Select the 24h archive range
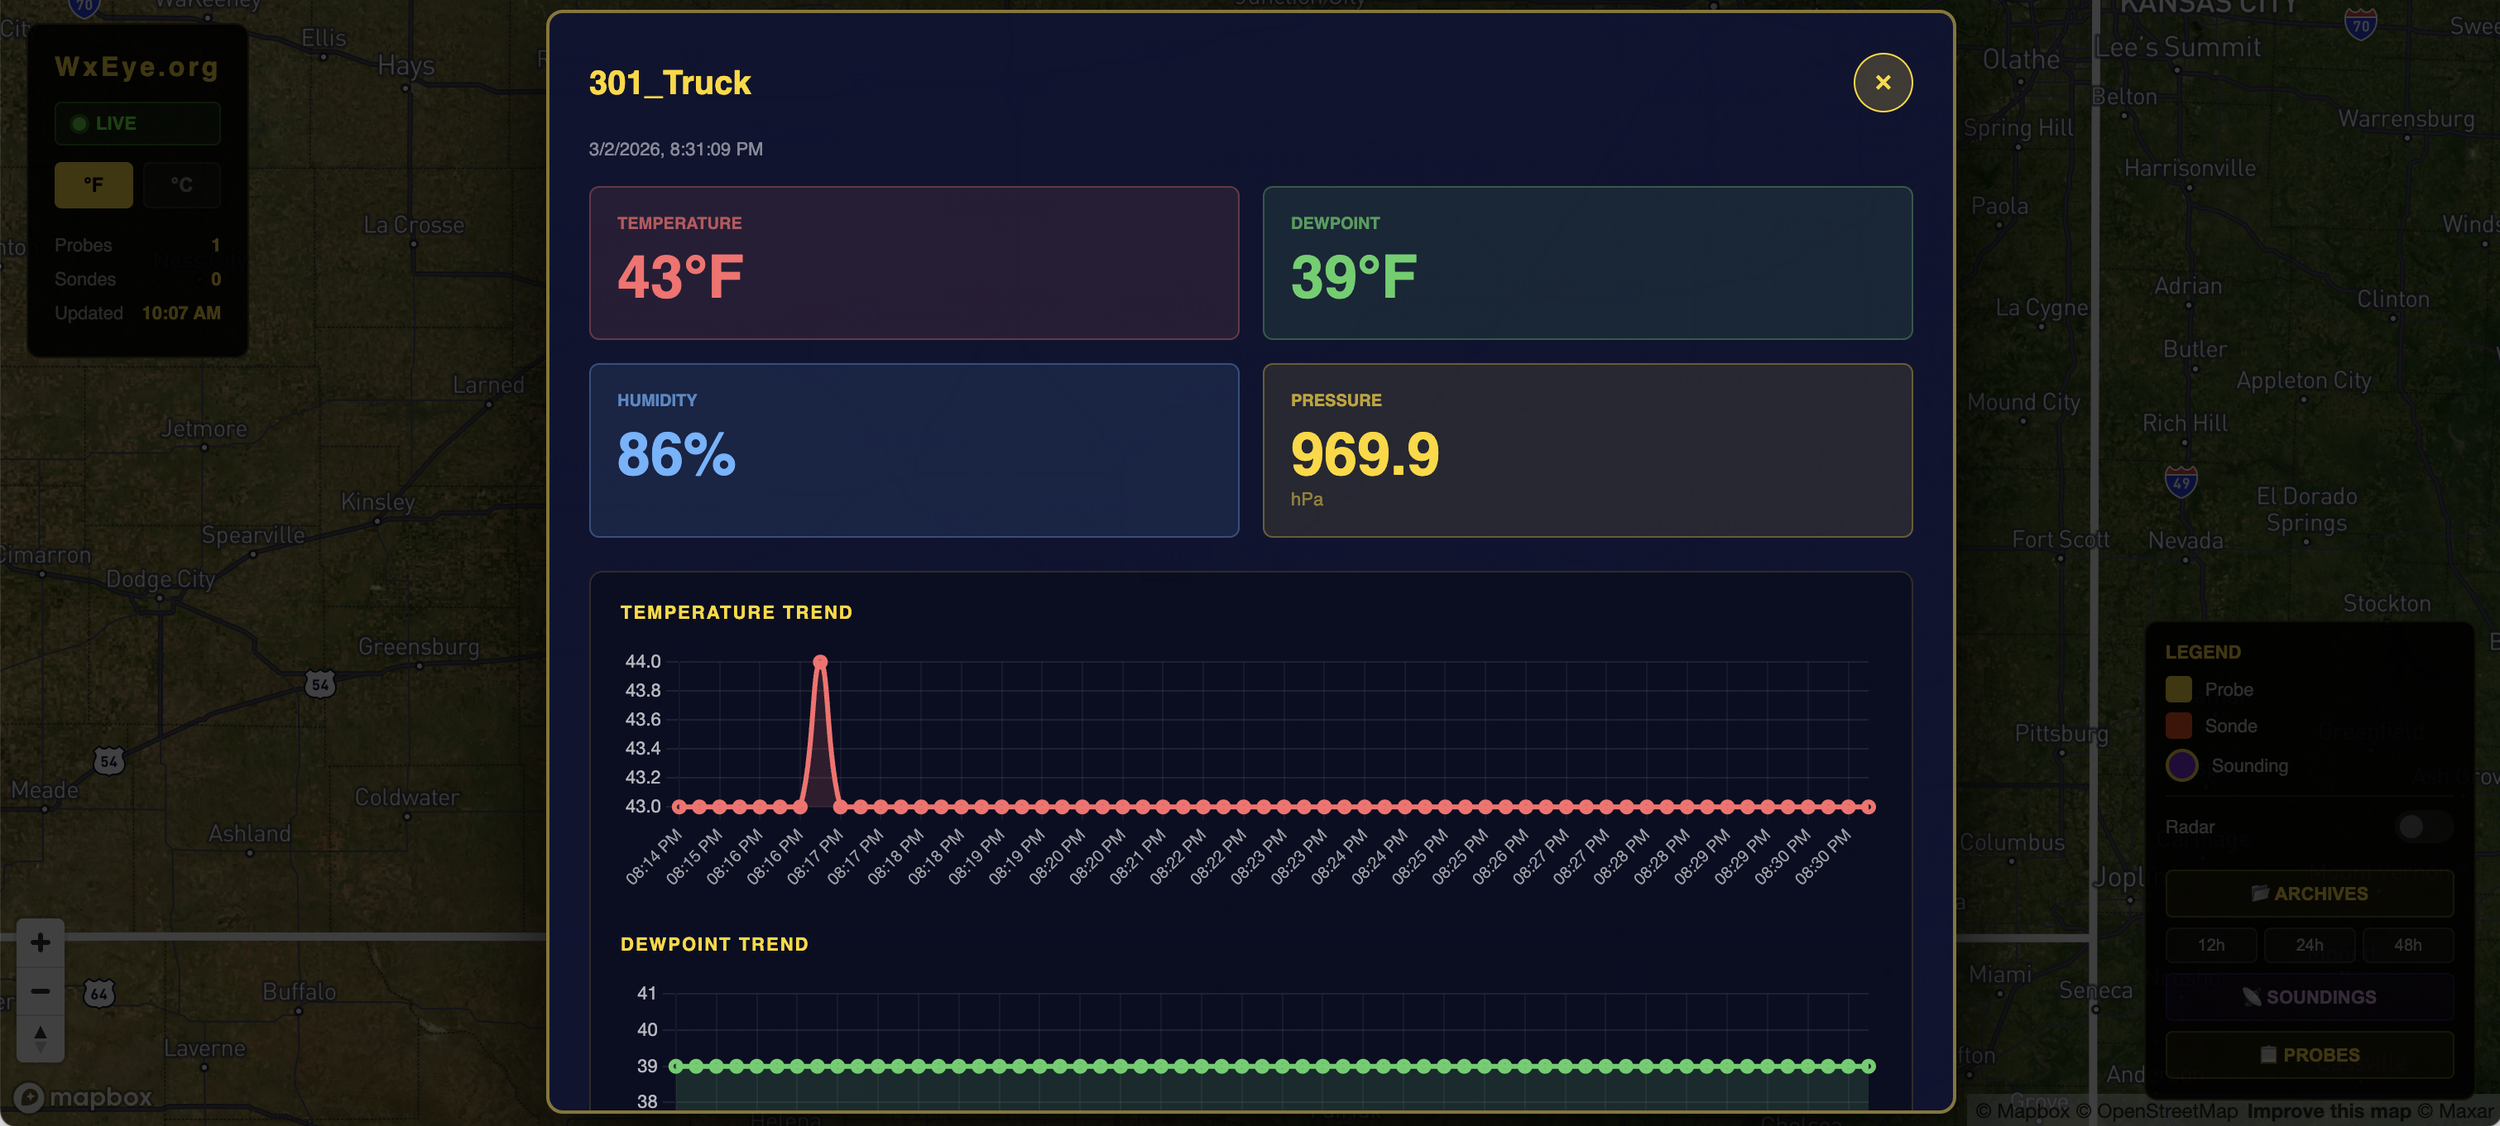This screenshot has height=1126, width=2500. point(2308,945)
